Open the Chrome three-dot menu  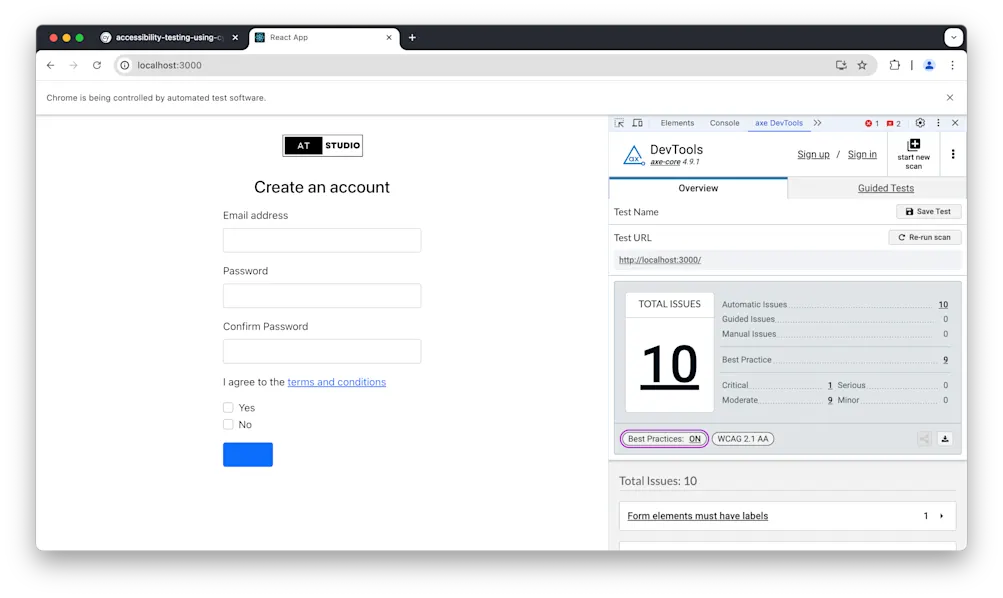[x=952, y=65]
